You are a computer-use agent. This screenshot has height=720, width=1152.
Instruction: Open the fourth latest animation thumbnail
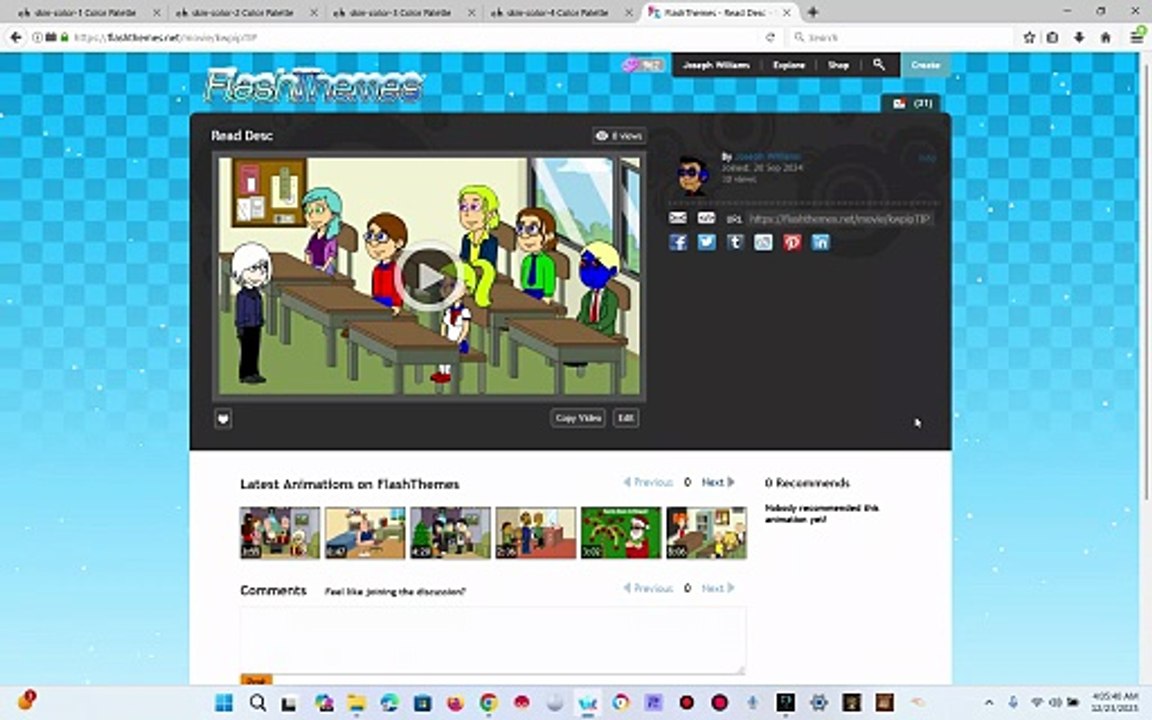[x=536, y=533]
